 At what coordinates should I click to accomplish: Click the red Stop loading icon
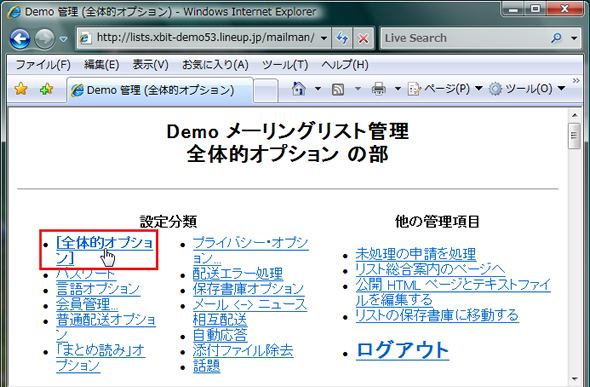(363, 38)
